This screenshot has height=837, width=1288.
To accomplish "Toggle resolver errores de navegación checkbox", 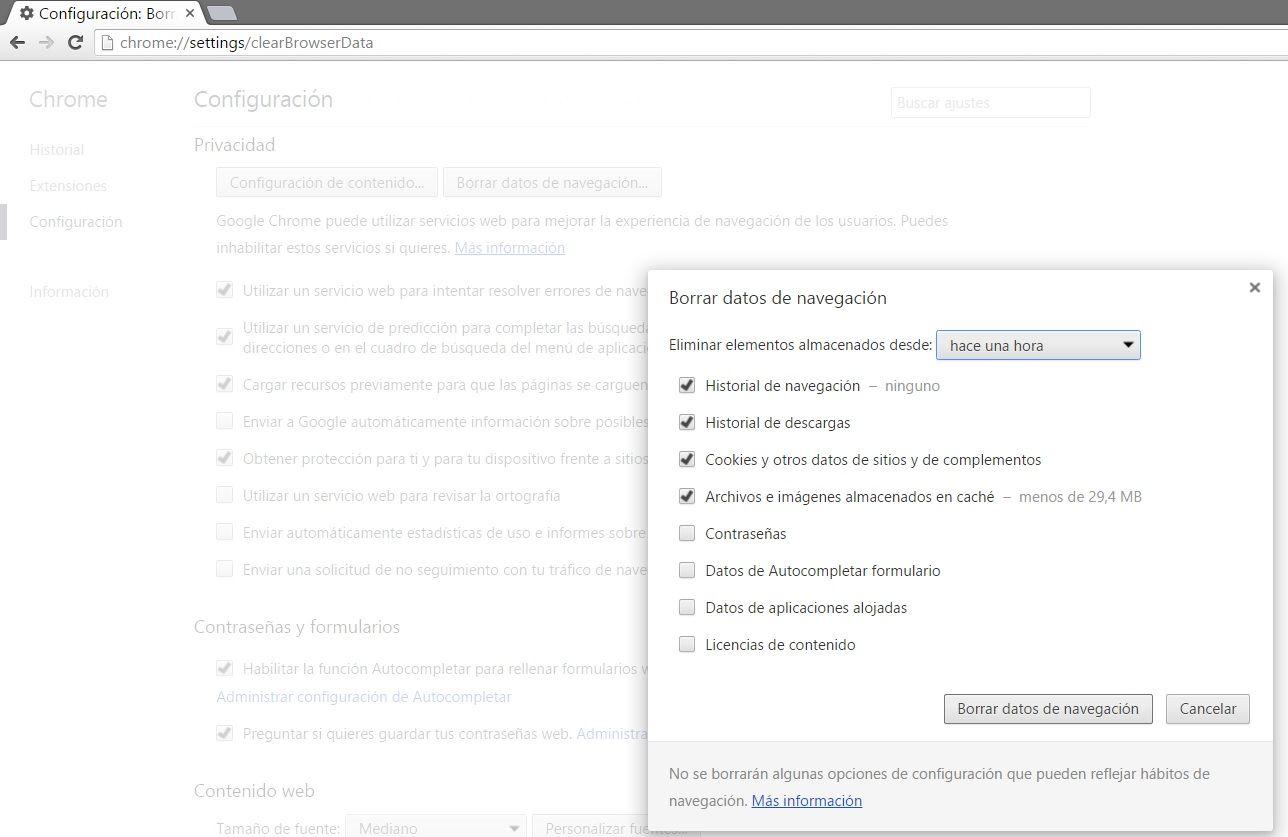I will (x=225, y=290).
